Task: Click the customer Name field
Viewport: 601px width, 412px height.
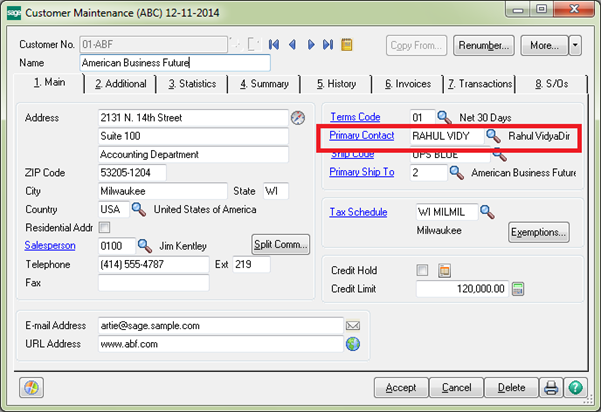Action: [175, 63]
